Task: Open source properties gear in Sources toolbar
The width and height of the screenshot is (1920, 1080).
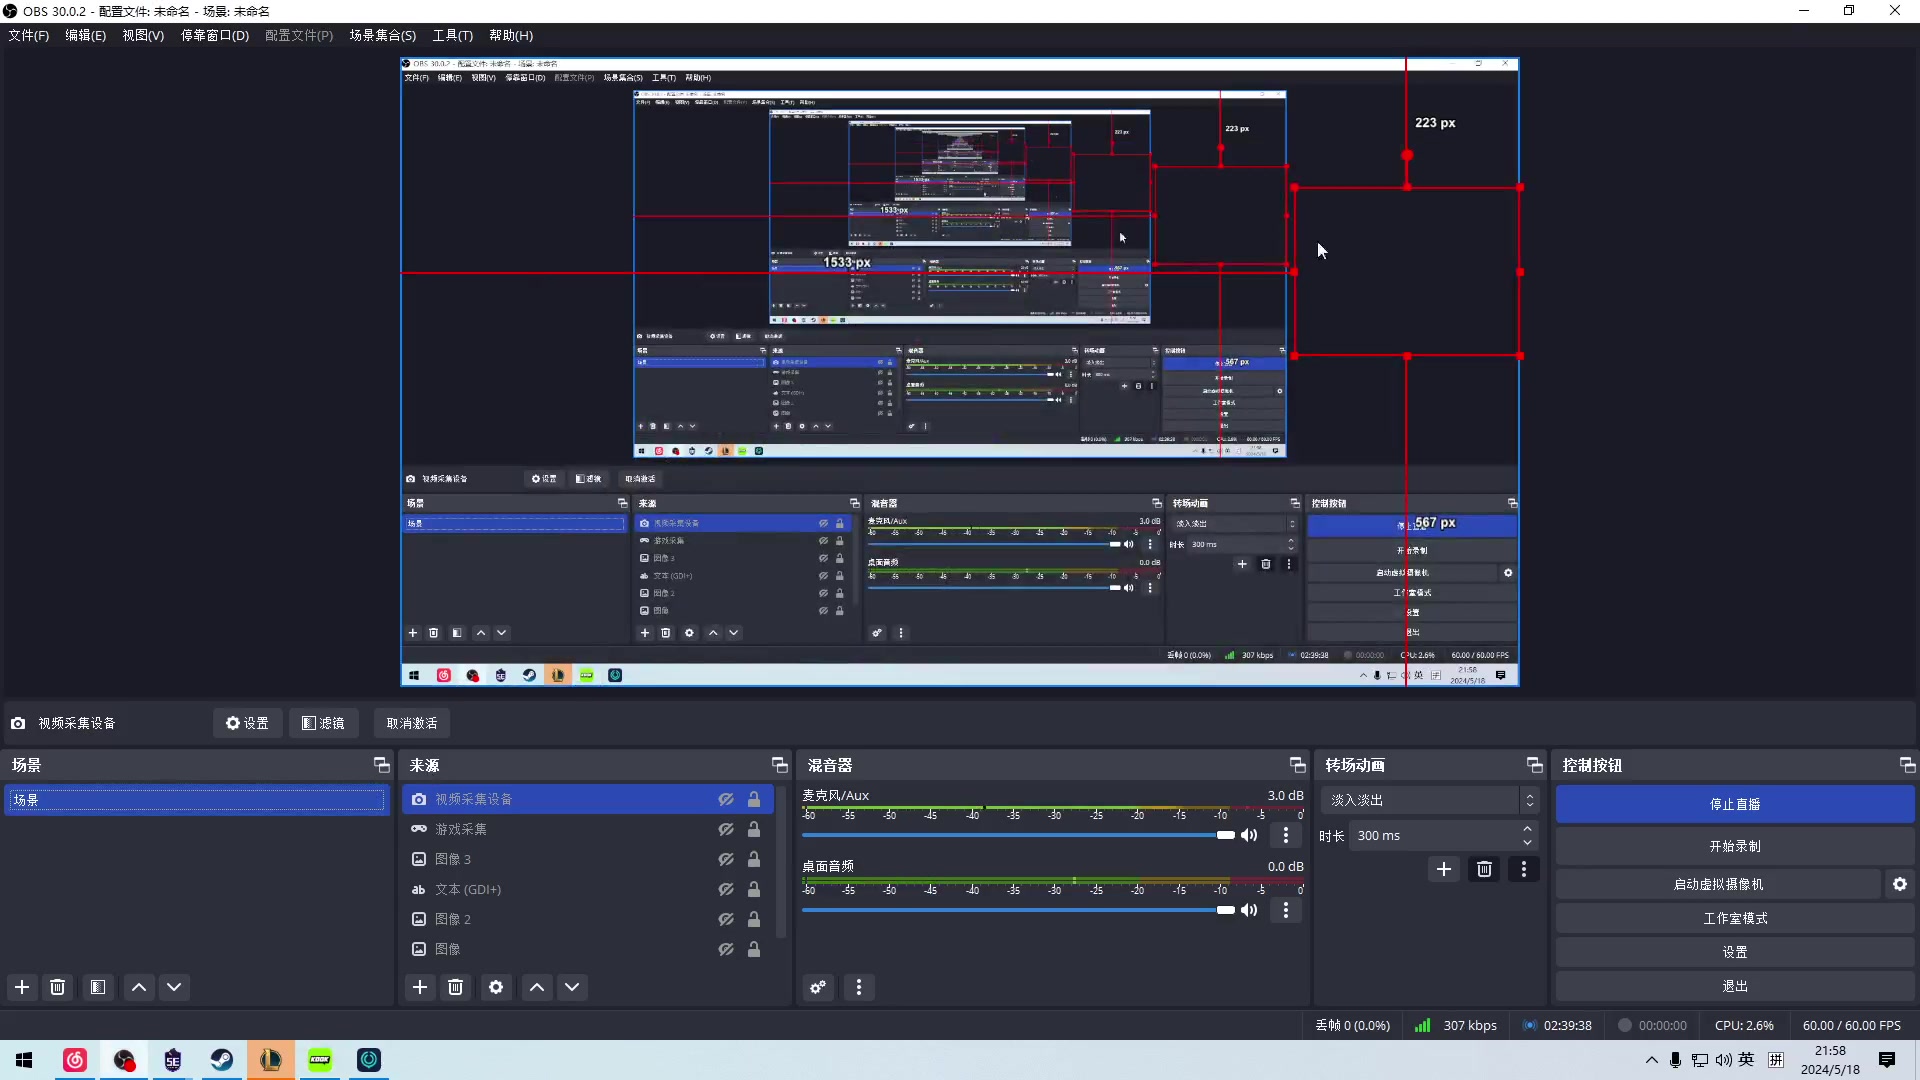Action: (x=496, y=987)
